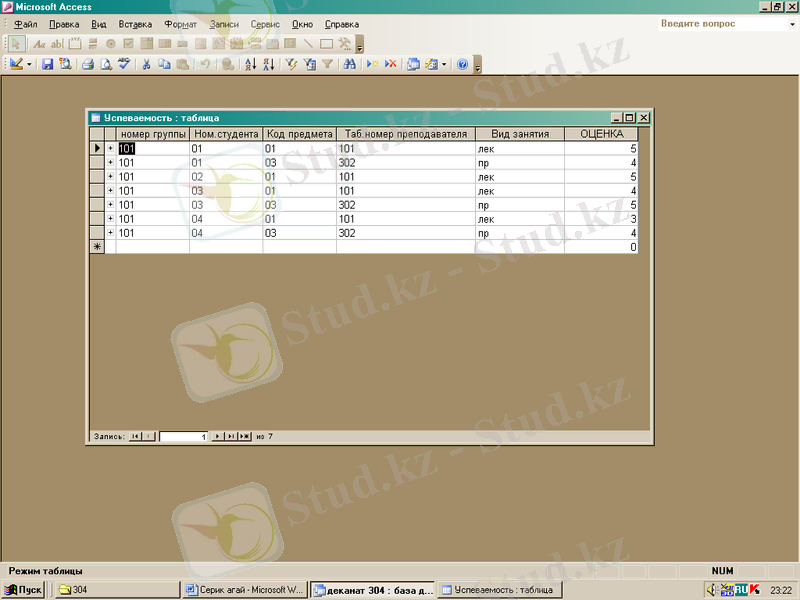Click the "ОЦЕНКА" column header
The width and height of the screenshot is (800, 600).
(601, 133)
